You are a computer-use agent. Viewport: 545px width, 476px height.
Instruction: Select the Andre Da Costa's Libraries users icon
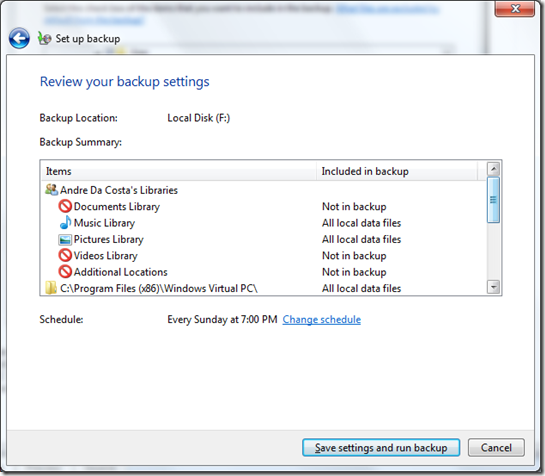[x=51, y=190]
